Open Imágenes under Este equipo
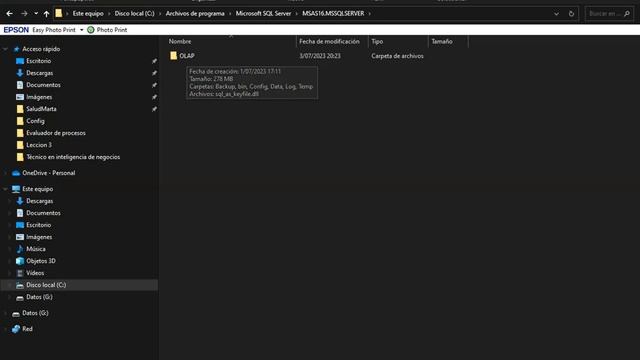 39,237
